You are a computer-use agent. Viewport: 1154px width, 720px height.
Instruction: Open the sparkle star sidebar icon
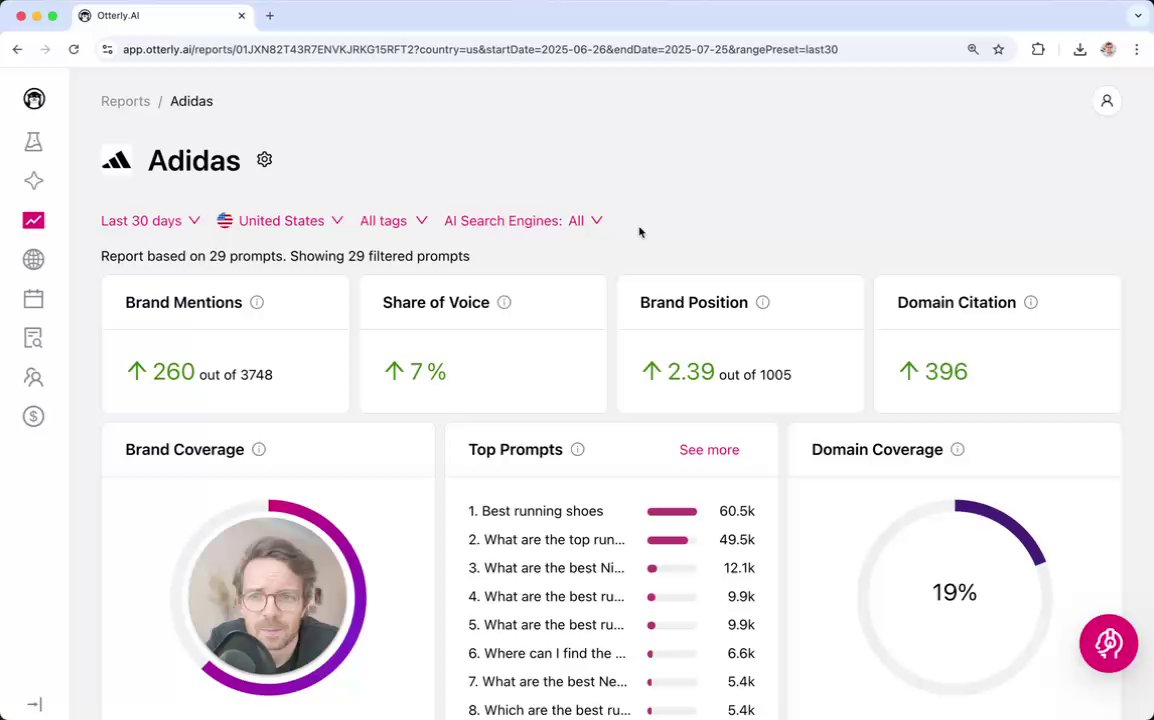34,181
